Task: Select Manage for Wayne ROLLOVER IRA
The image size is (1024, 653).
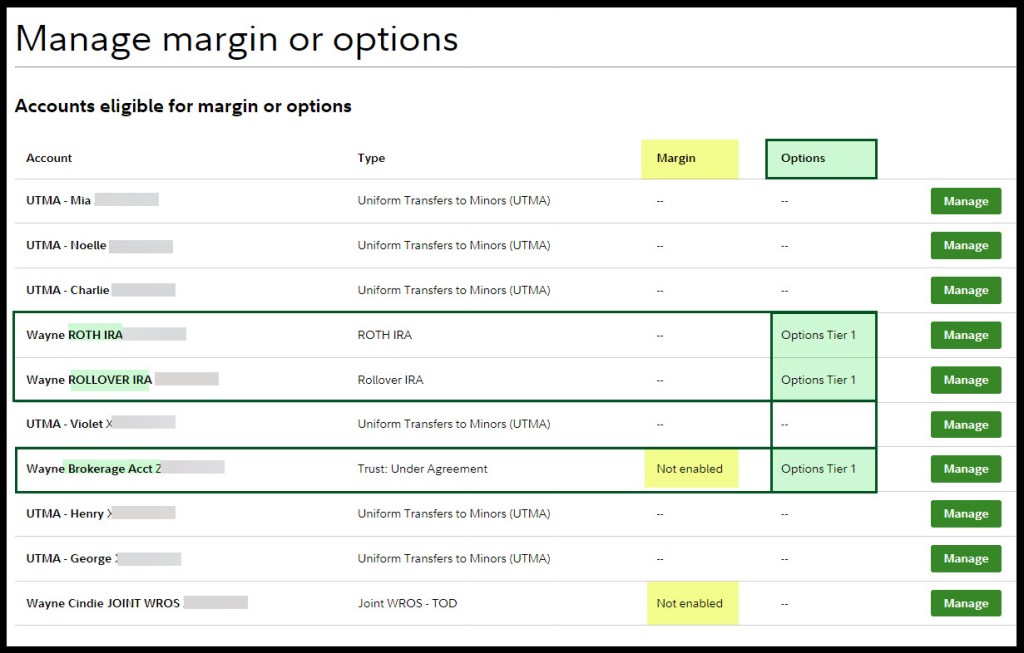Action: coord(965,380)
